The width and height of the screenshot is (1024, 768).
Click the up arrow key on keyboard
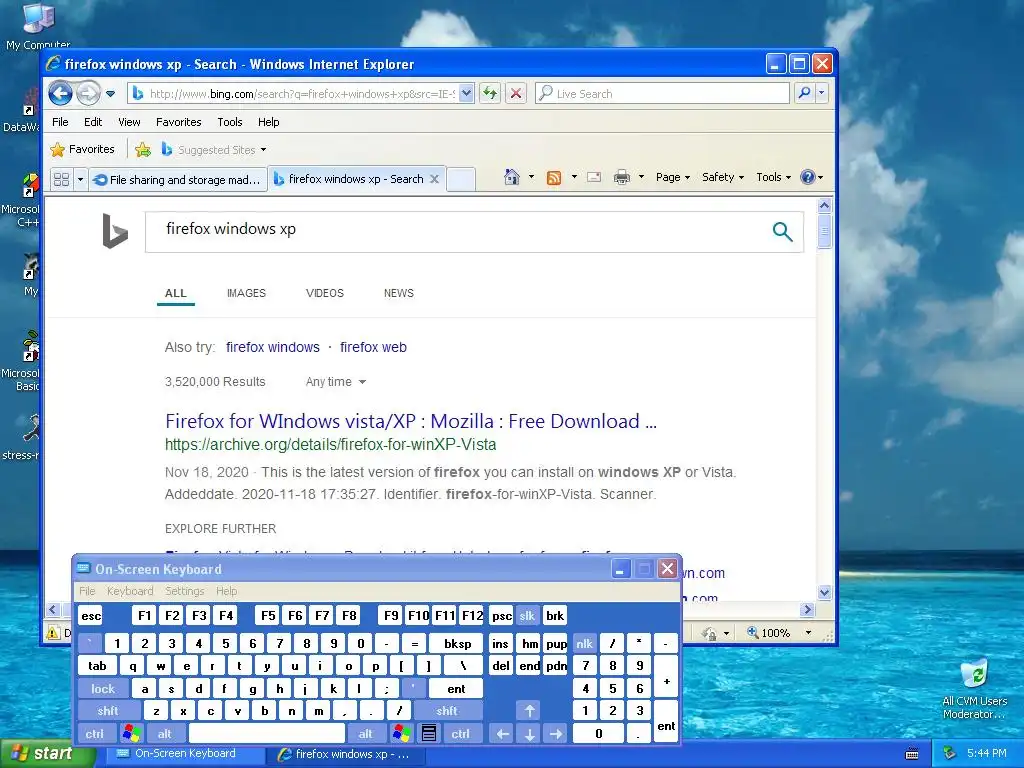(530, 711)
